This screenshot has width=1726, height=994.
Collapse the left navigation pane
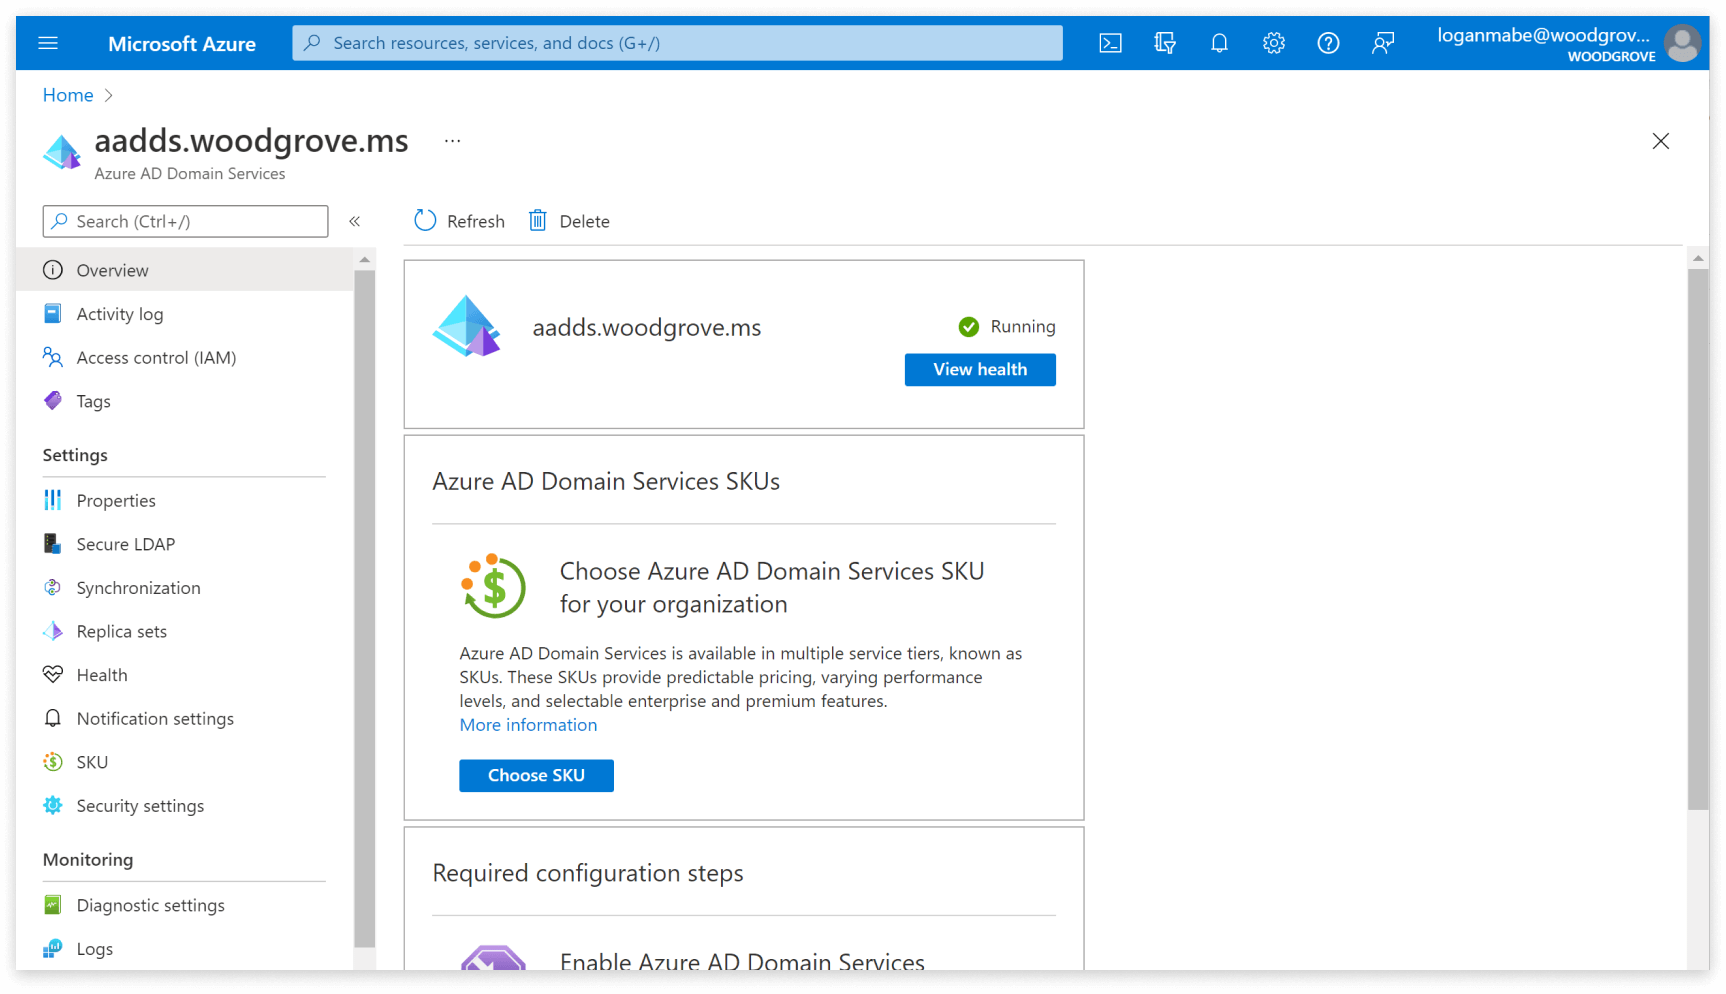pos(354,221)
